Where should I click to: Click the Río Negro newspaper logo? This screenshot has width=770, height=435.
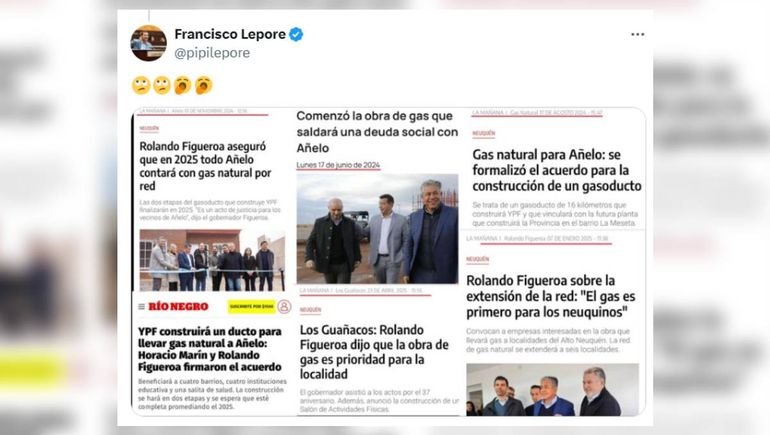(x=178, y=307)
